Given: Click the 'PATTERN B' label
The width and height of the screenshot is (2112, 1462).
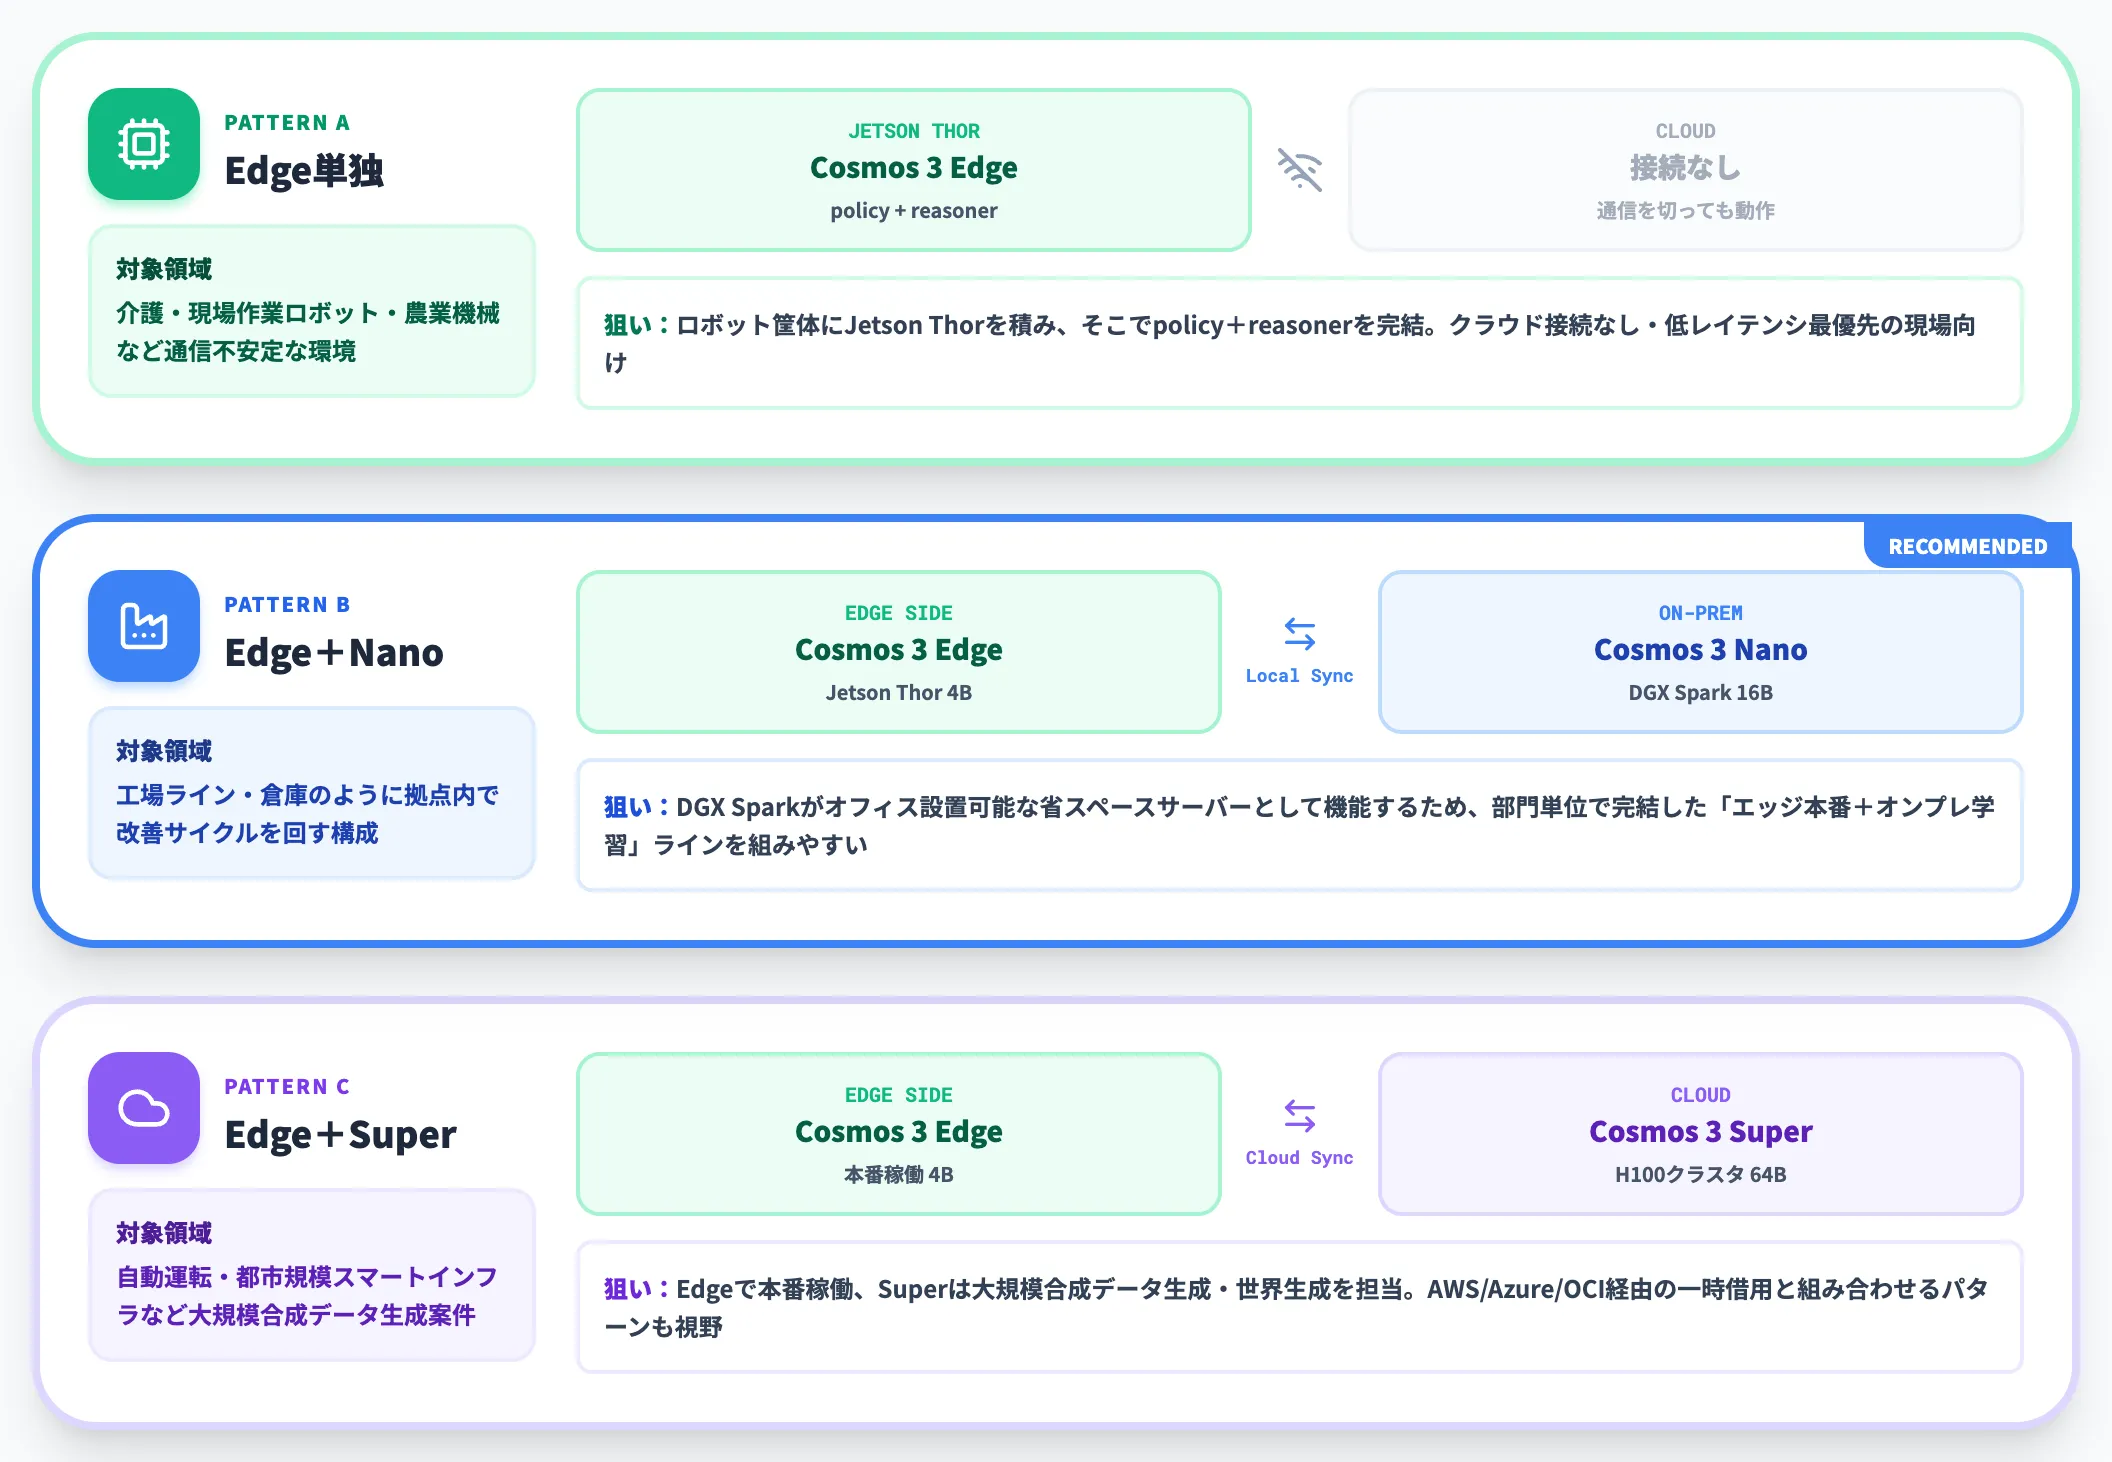Looking at the screenshot, I should point(287,605).
